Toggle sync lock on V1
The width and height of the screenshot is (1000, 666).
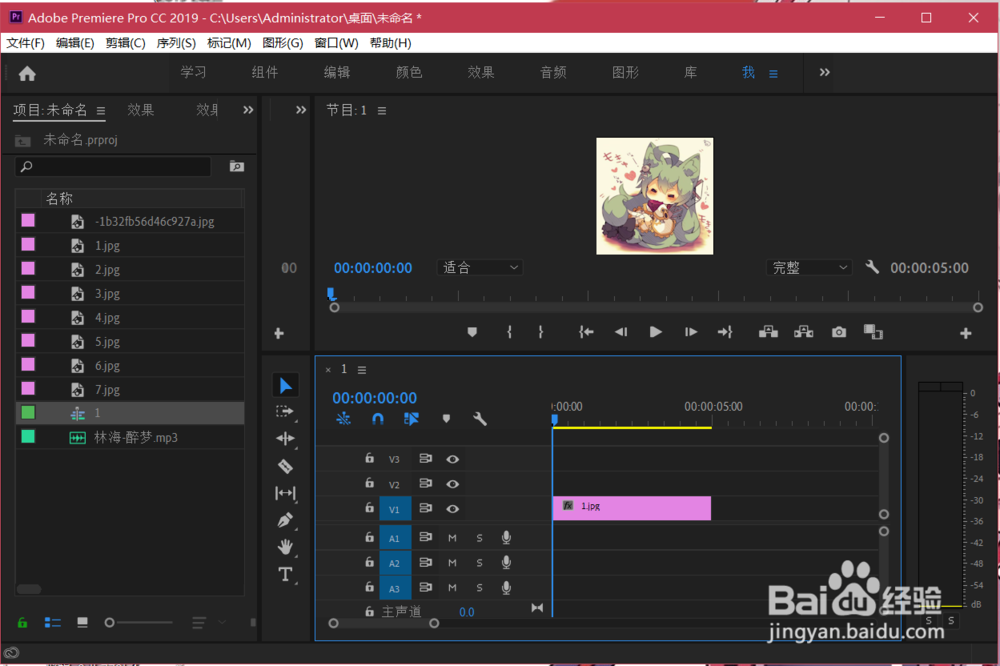pyautogui.click(x=425, y=508)
